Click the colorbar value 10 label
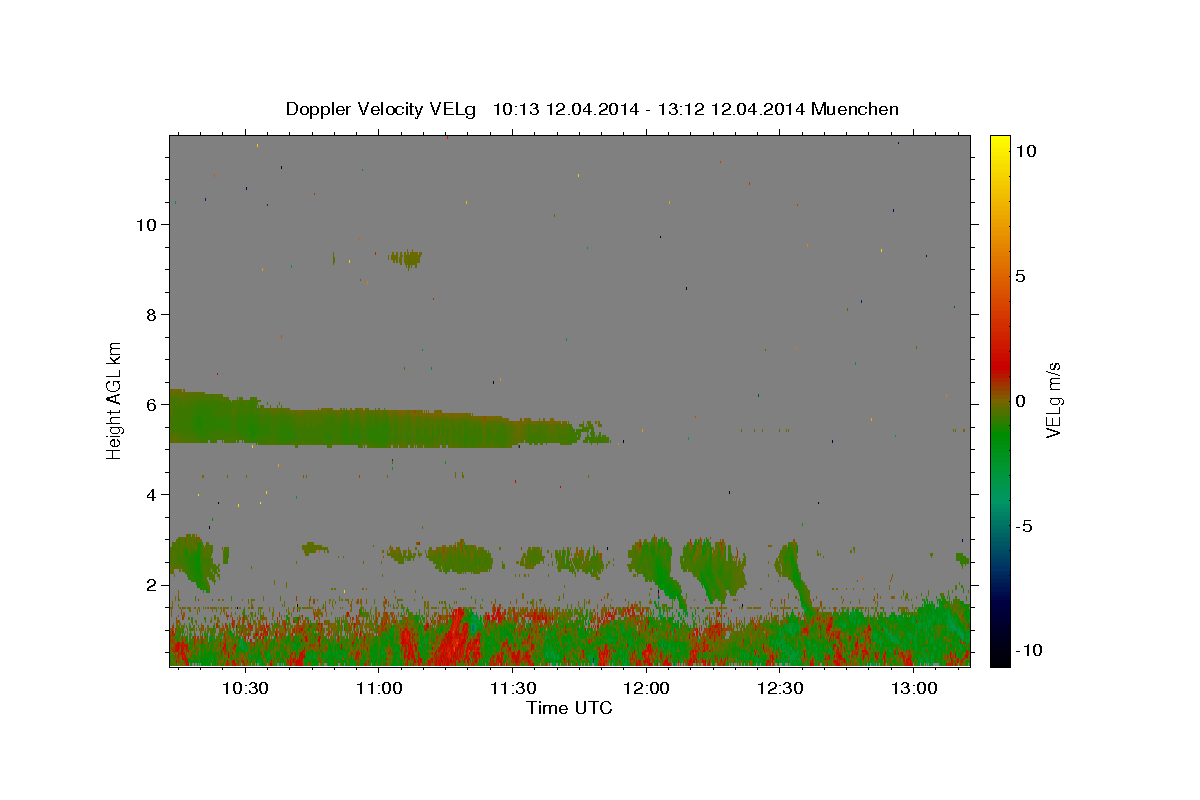This screenshot has width=1200, height=800. coord(1025,151)
